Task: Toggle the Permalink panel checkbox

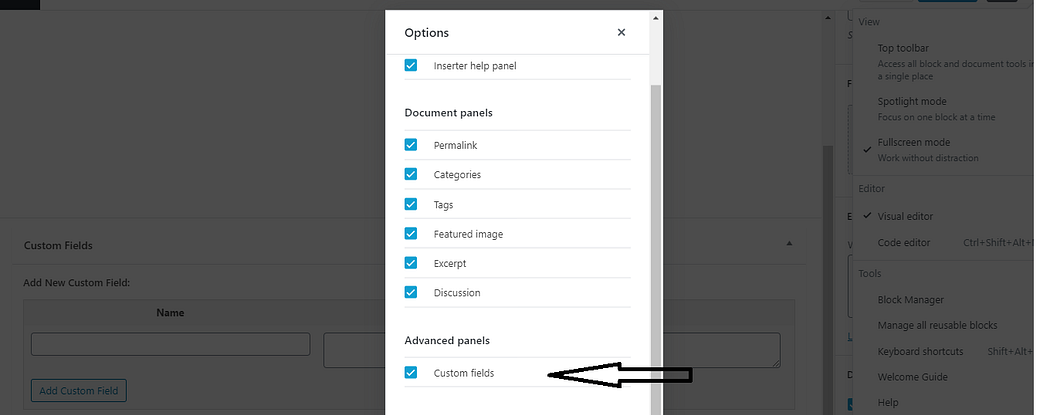Action: [x=411, y=145]
